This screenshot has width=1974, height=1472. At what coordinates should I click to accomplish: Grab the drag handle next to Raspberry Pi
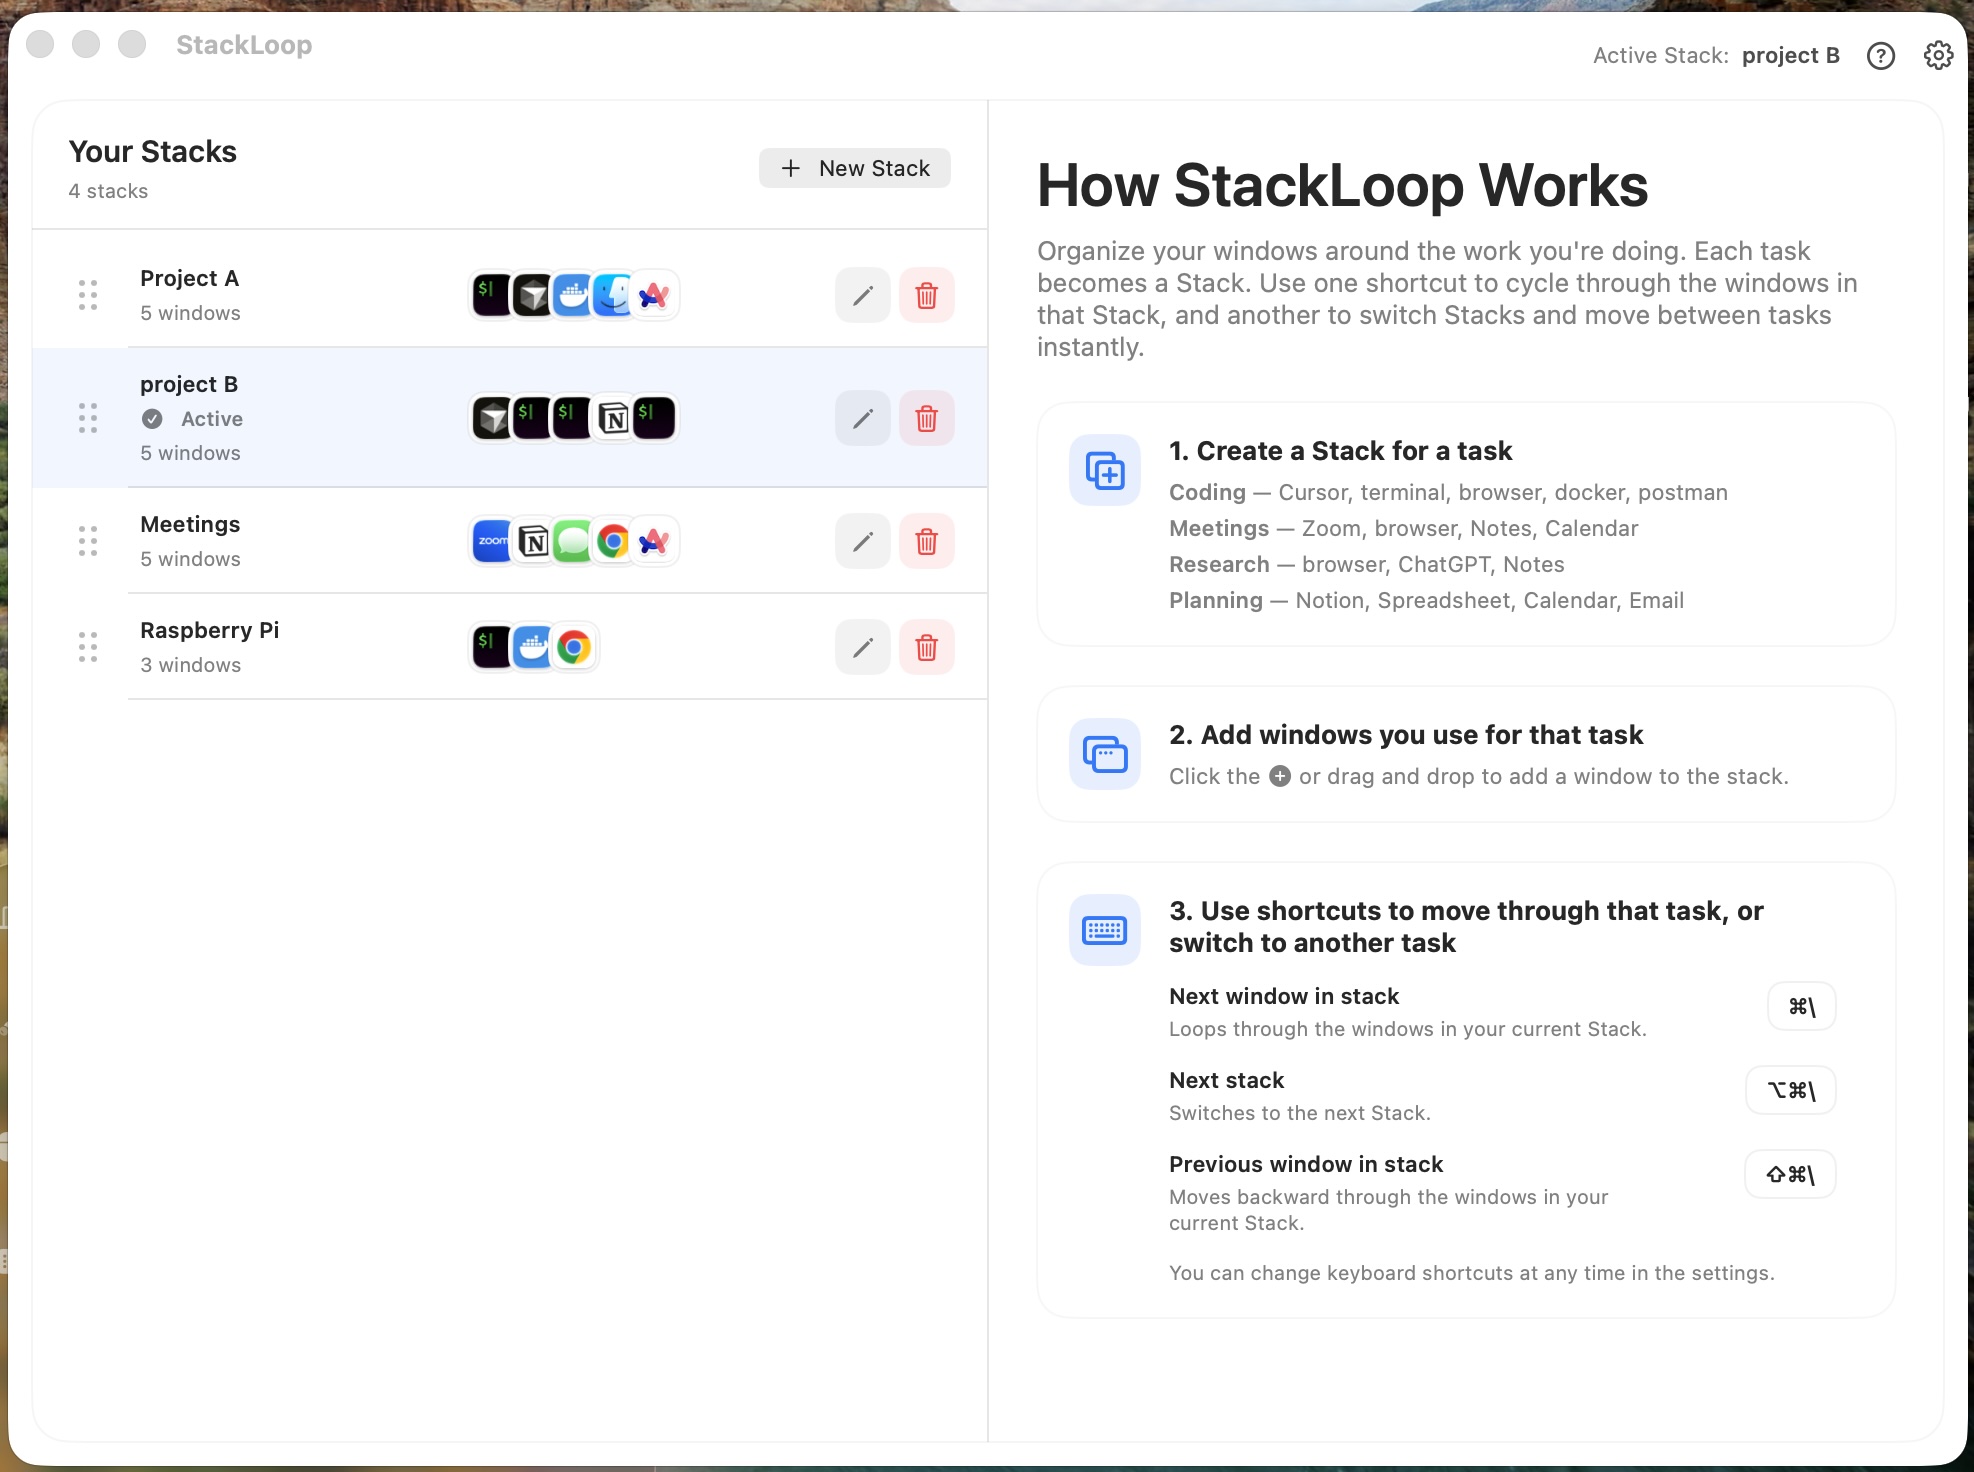click(87, 647)
